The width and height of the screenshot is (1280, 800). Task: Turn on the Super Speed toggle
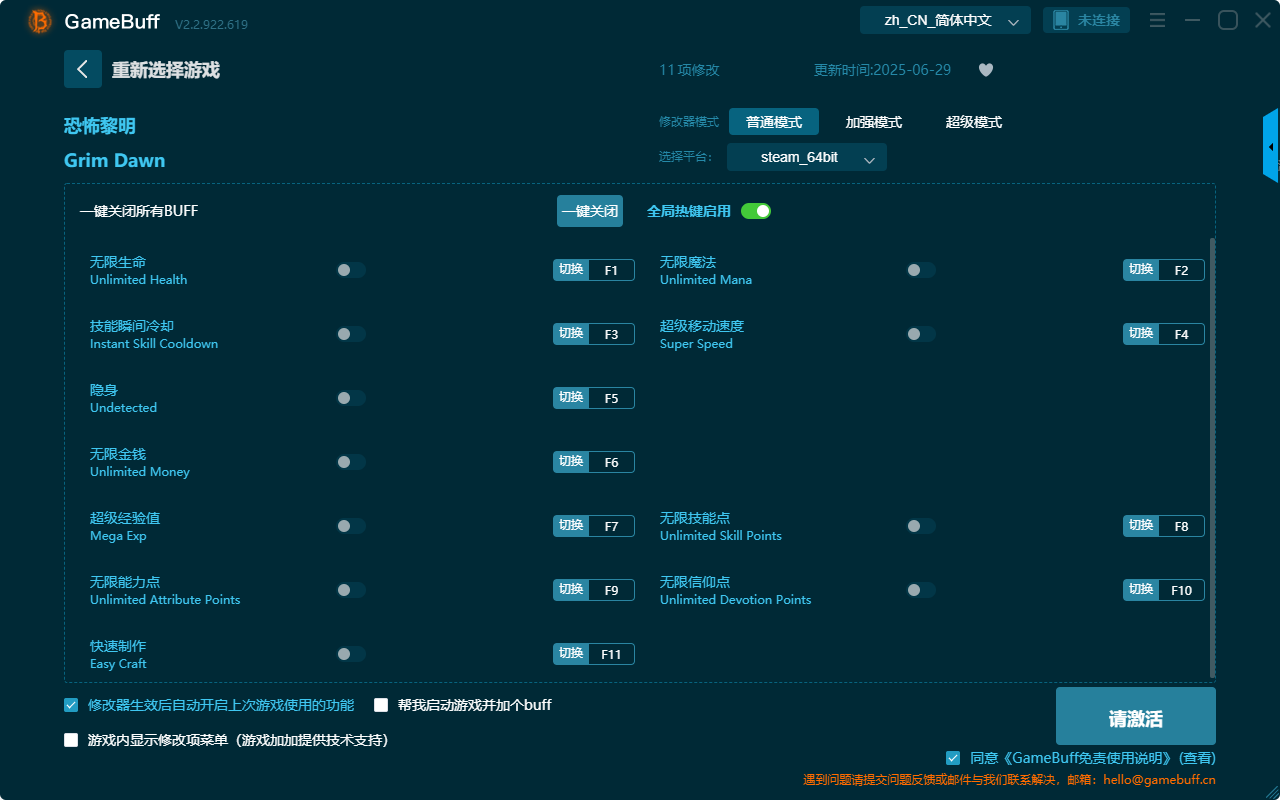(920, 333)
